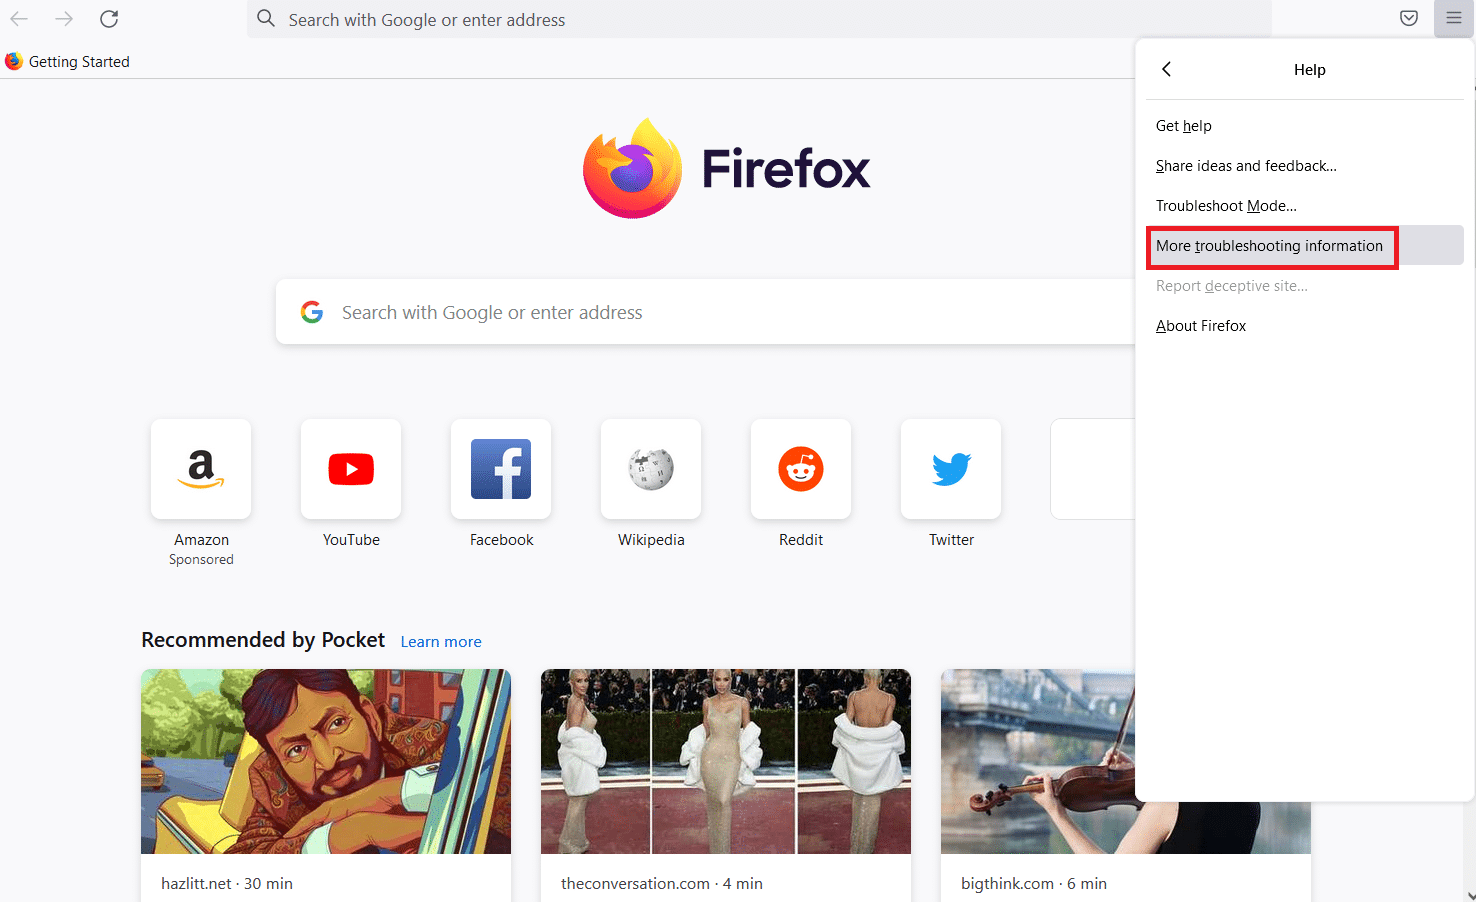Click Report deceptive site entry
Screen dimensions: 1476x902
[1304, 286]
